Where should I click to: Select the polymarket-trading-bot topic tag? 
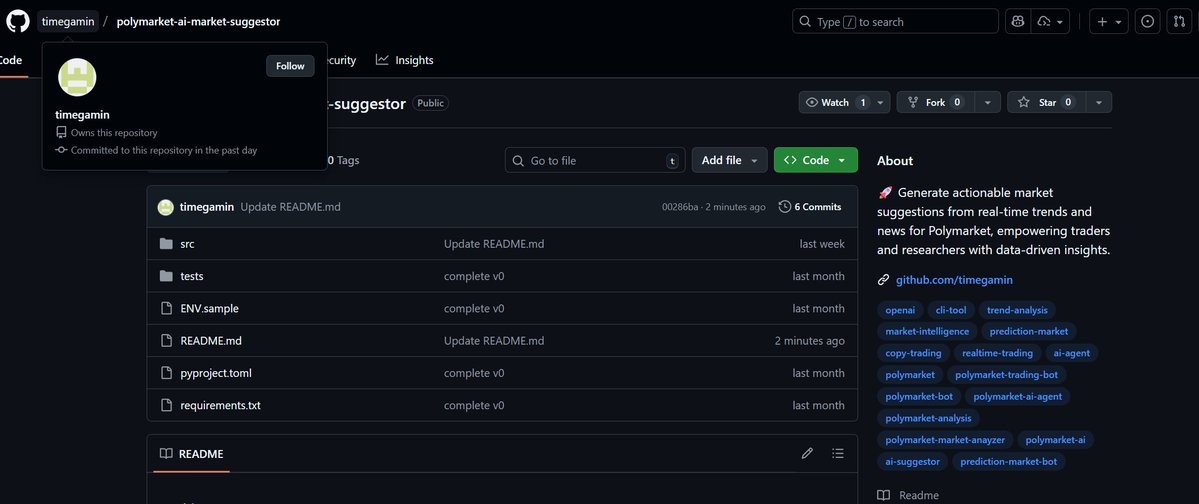[1006, 375]
